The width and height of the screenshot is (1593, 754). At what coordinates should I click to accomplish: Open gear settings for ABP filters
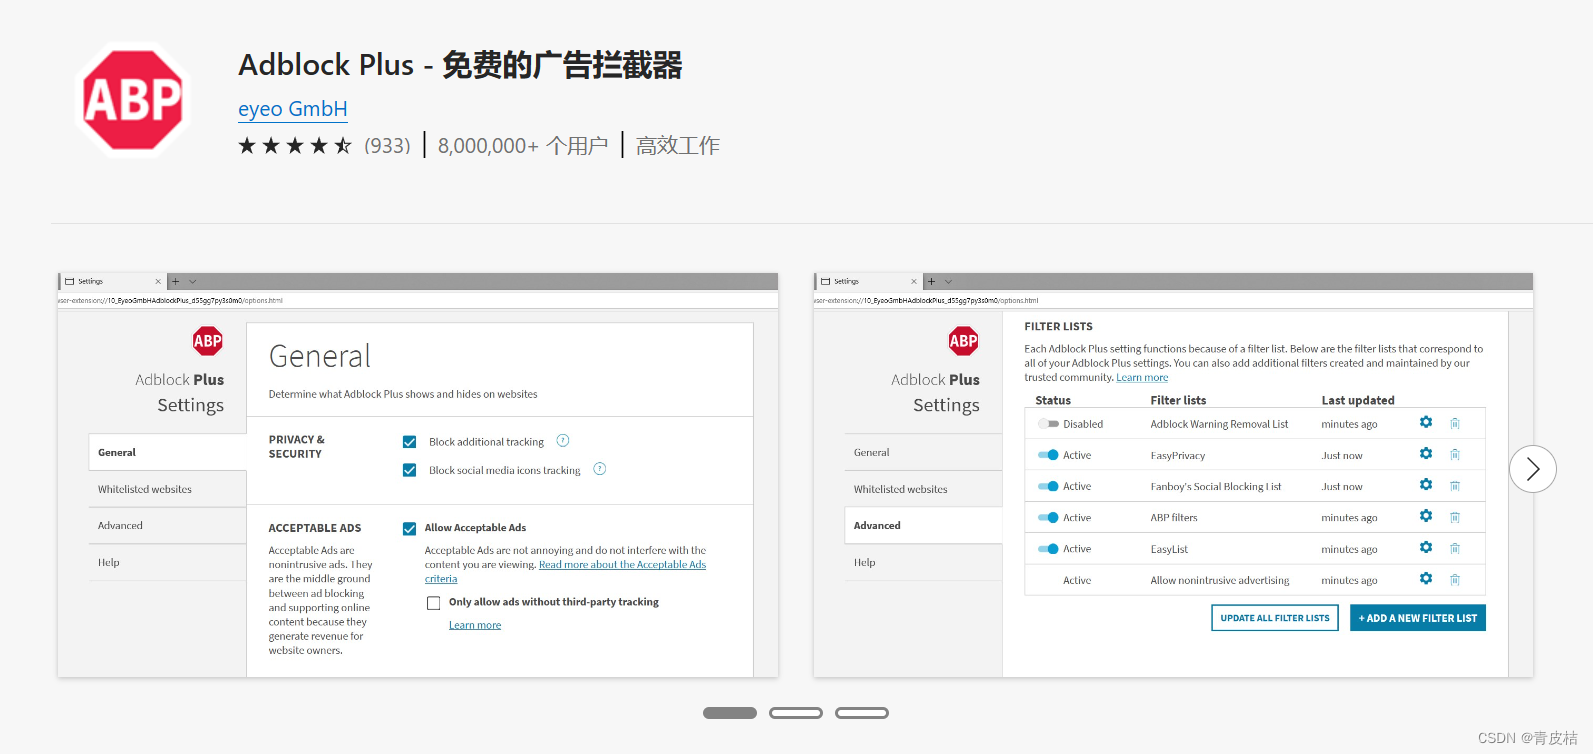tap(1426, 516)
